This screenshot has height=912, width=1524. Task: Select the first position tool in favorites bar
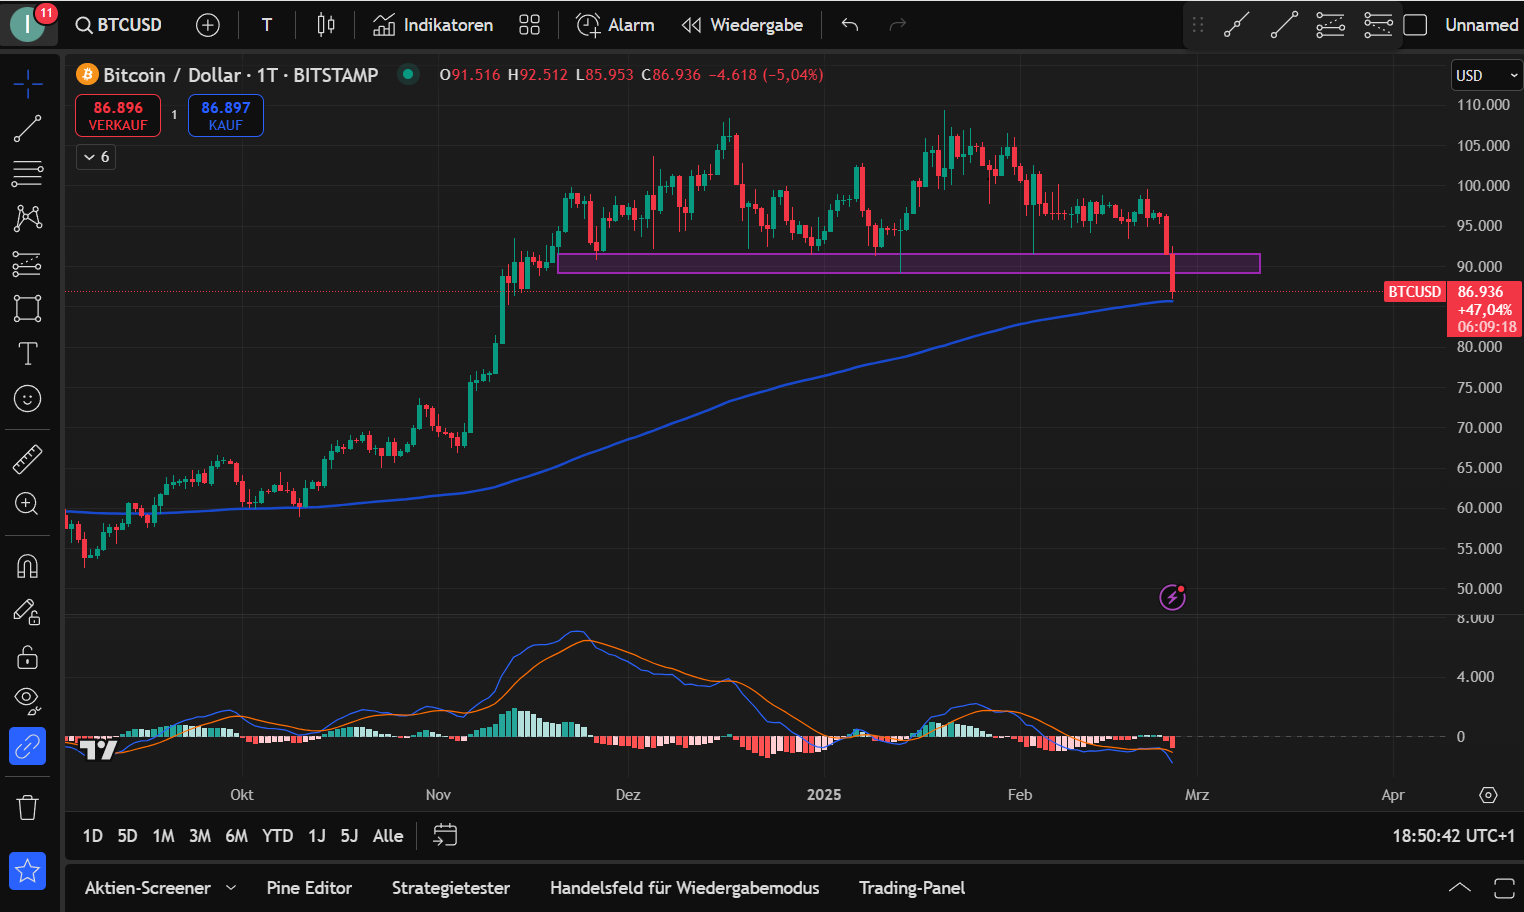point(1330,25)
